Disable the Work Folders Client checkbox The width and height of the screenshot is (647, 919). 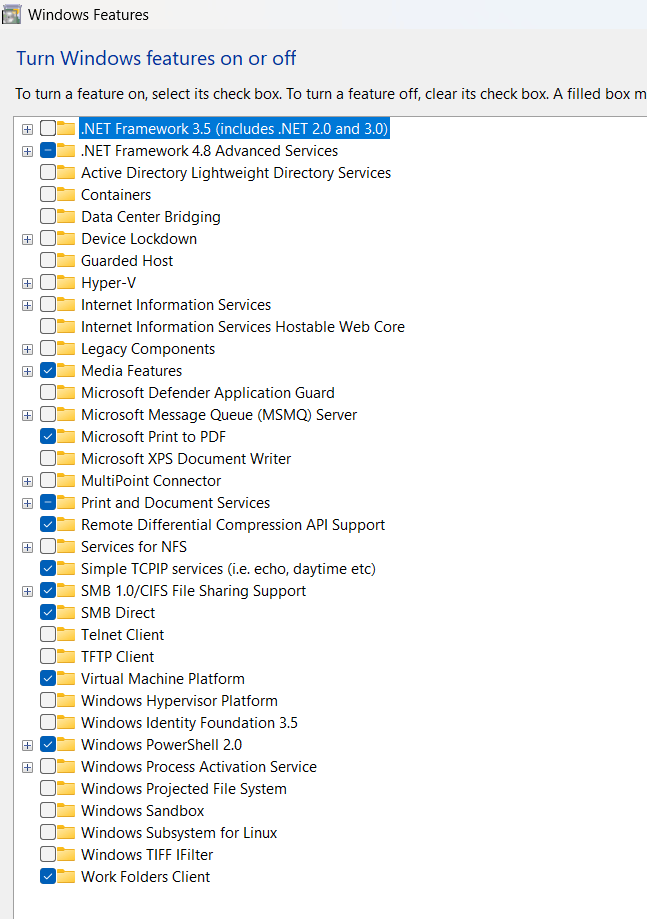coord(48,877)
